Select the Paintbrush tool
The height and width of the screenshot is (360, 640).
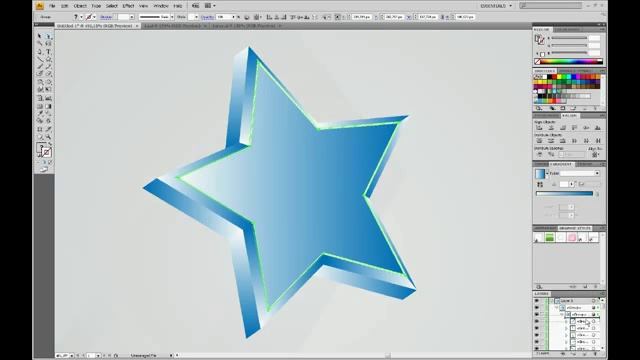coord(40,67)
